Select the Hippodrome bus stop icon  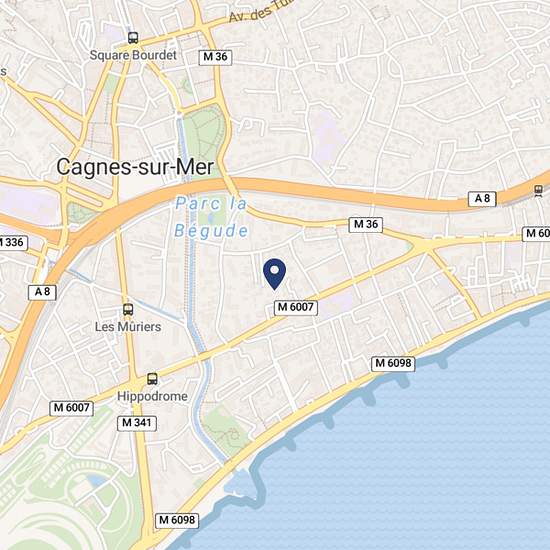point(152,379)
